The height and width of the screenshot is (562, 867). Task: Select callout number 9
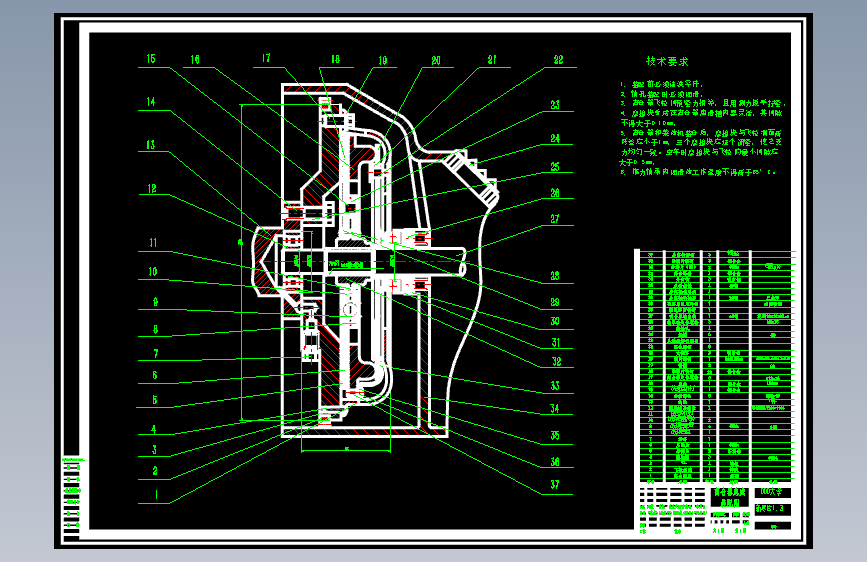[155, 302]
